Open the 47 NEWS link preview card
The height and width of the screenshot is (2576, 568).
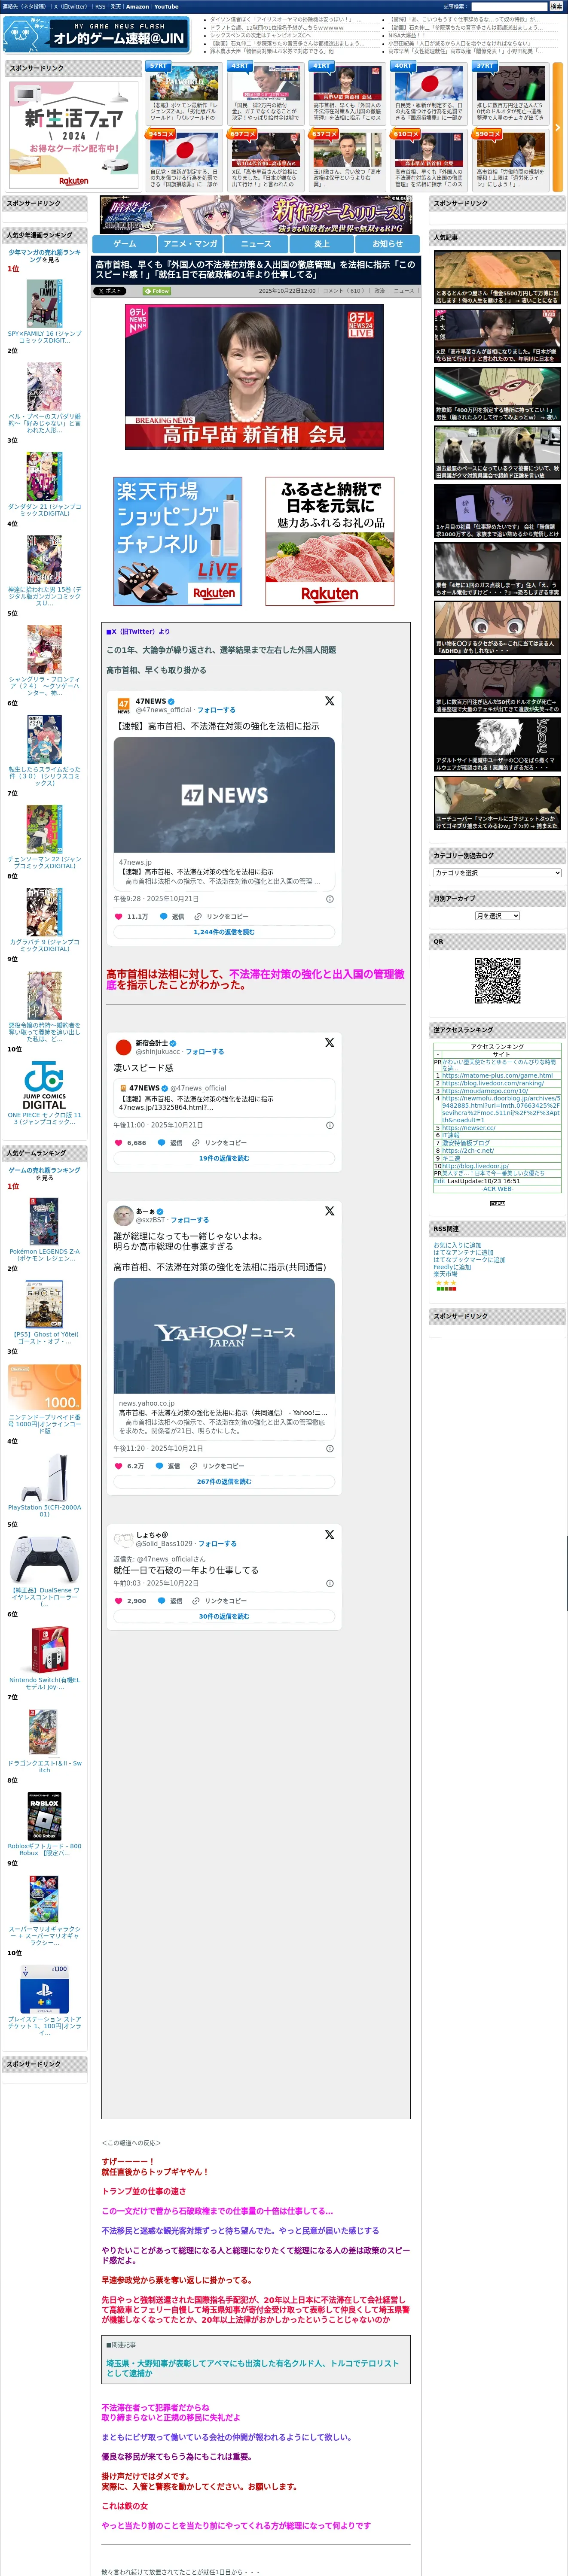[x=224, y=813]
